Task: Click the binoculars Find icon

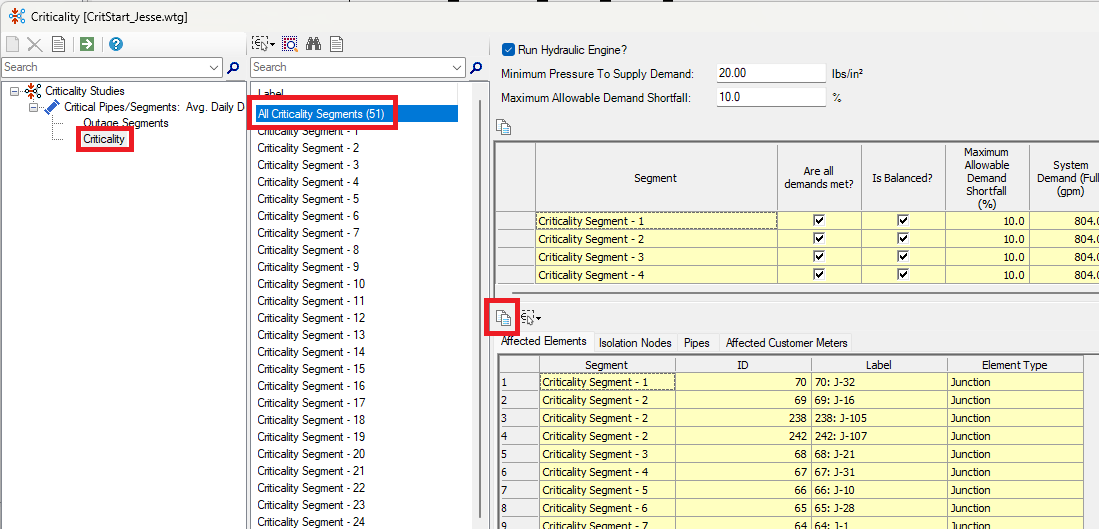Action: (x=313, y=44)
